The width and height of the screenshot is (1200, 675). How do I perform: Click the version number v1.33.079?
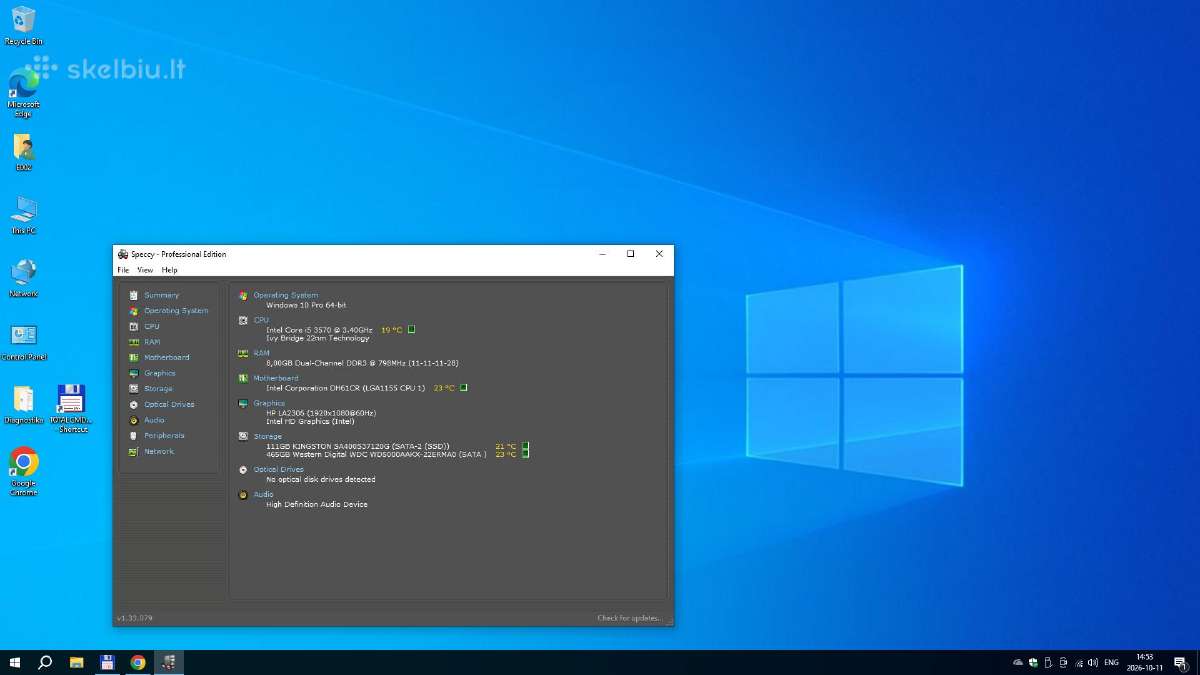[135, 618]
